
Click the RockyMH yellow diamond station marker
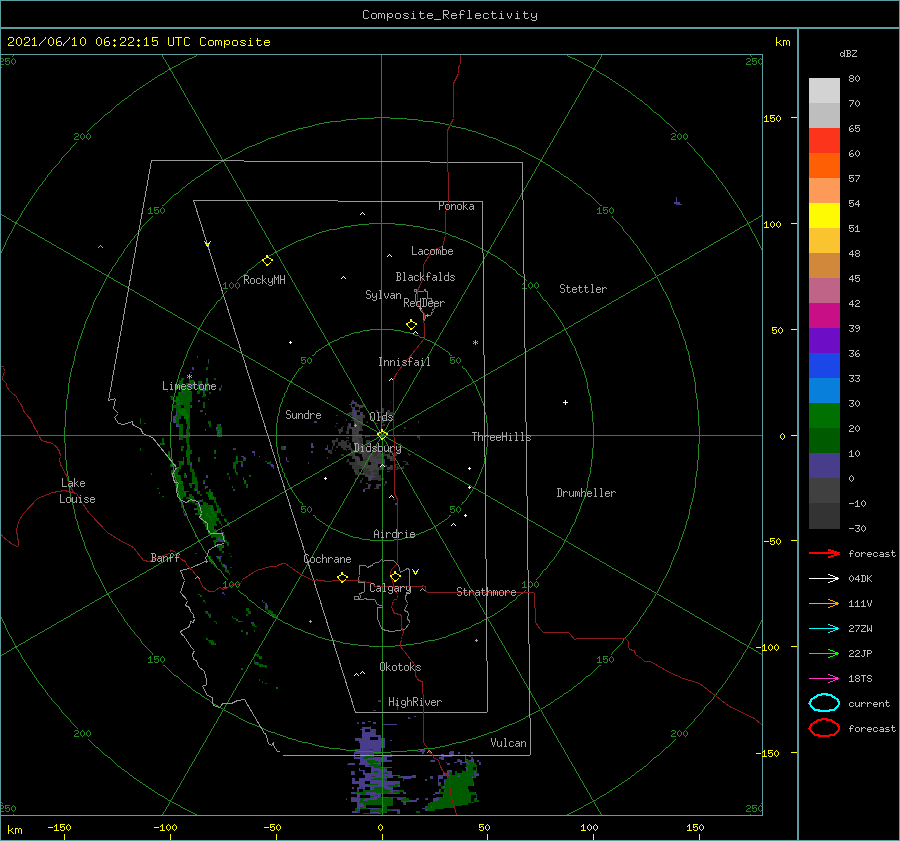click(x=267, y=261)
